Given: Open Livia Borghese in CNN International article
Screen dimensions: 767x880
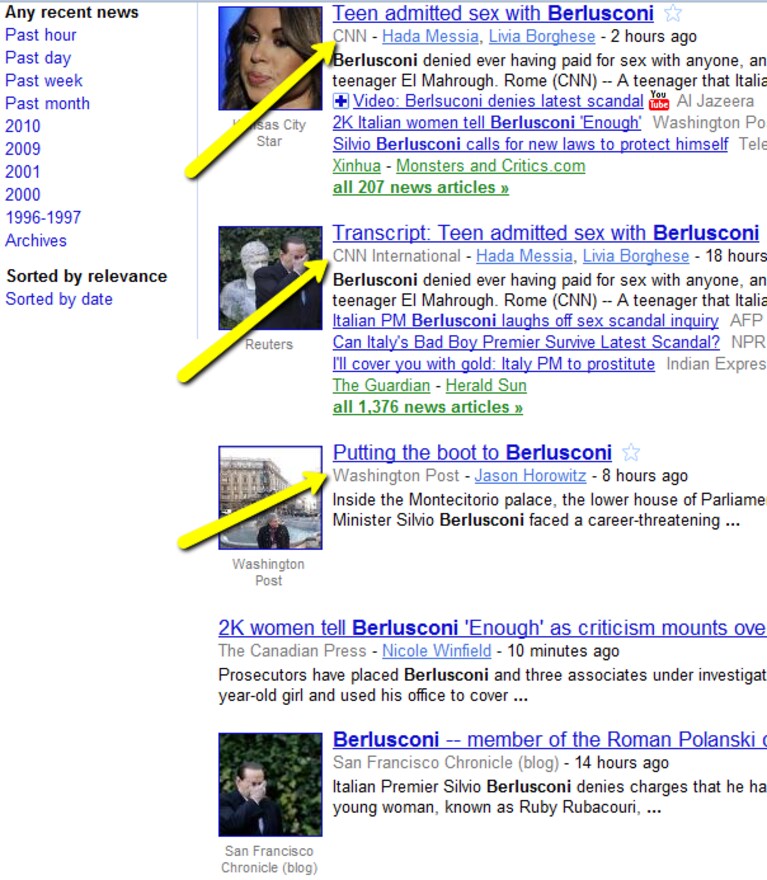Looking at the screenshot, I should 636,256.
